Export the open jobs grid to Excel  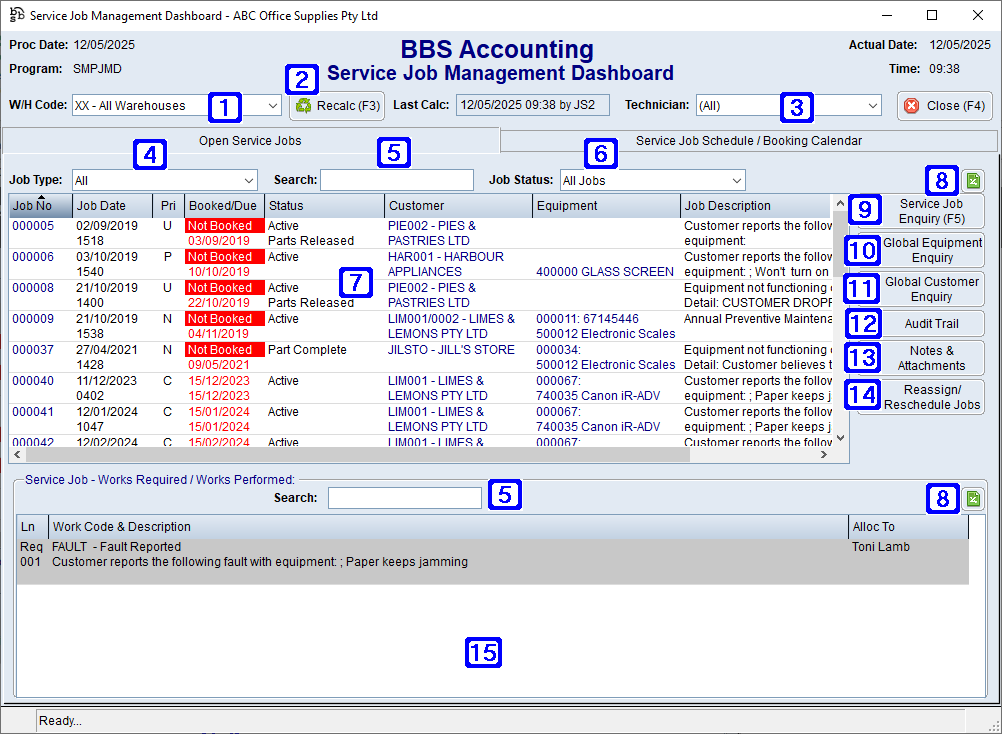click(972, 181)
